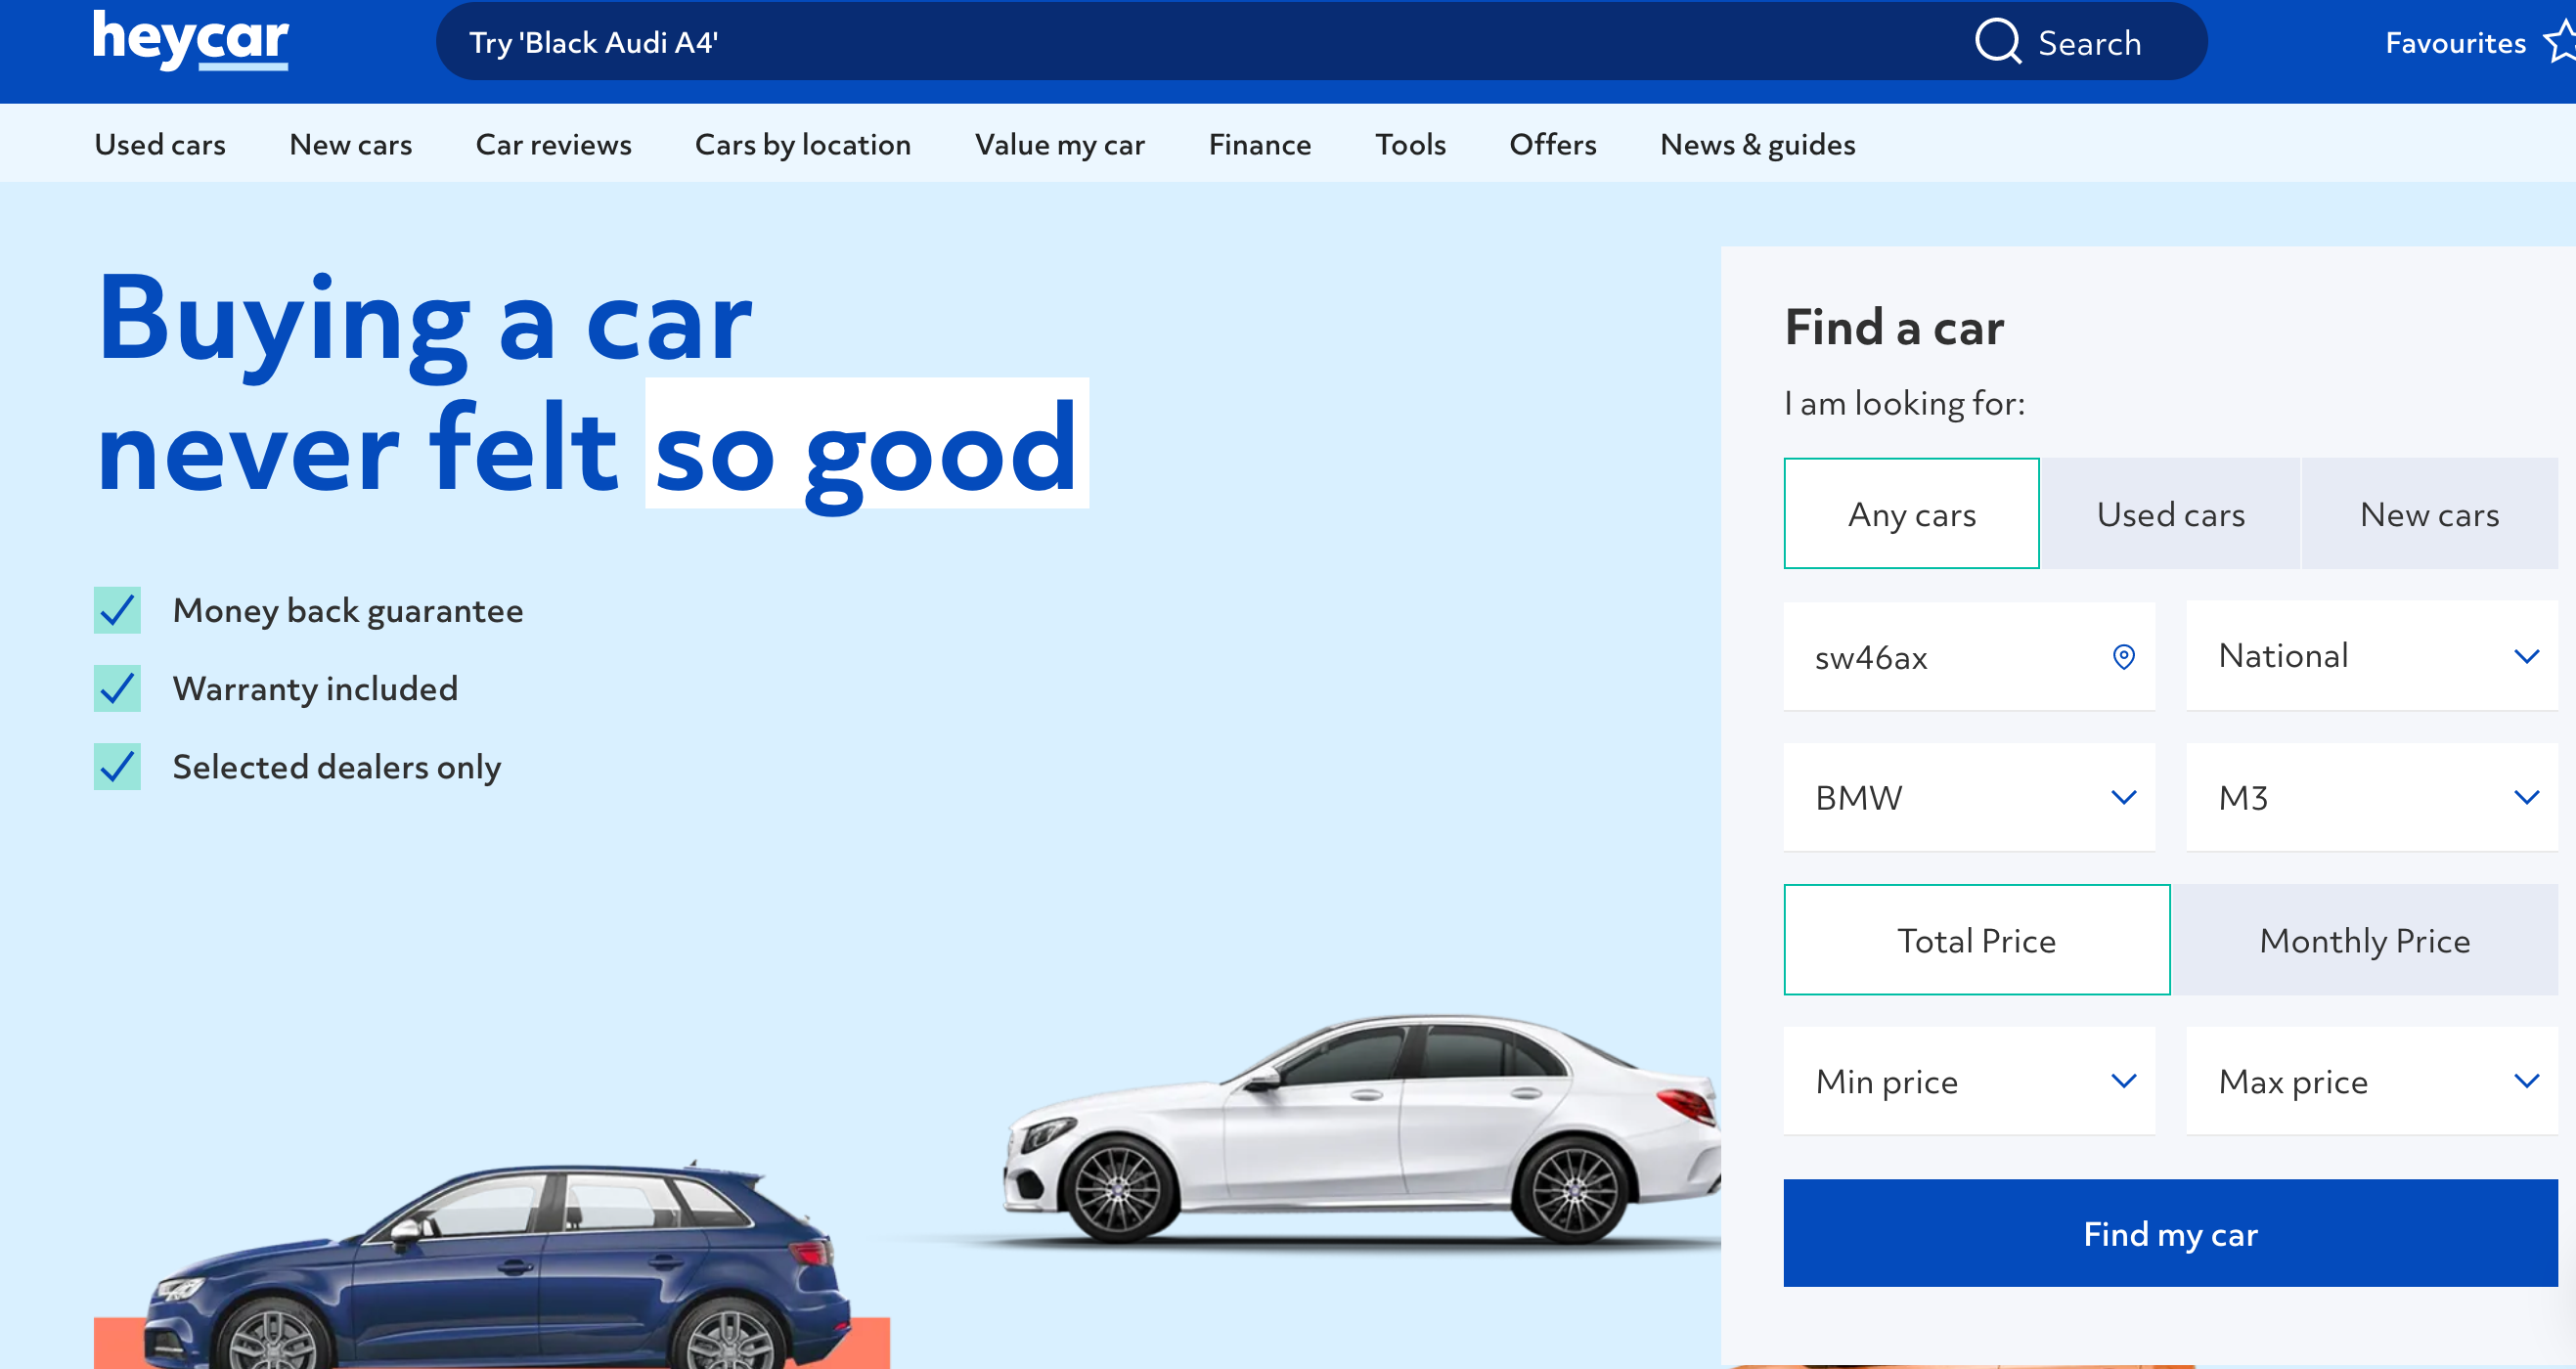Click the Selected dealers only checkmark icon

pyautogui.click(x=117, y=766)
